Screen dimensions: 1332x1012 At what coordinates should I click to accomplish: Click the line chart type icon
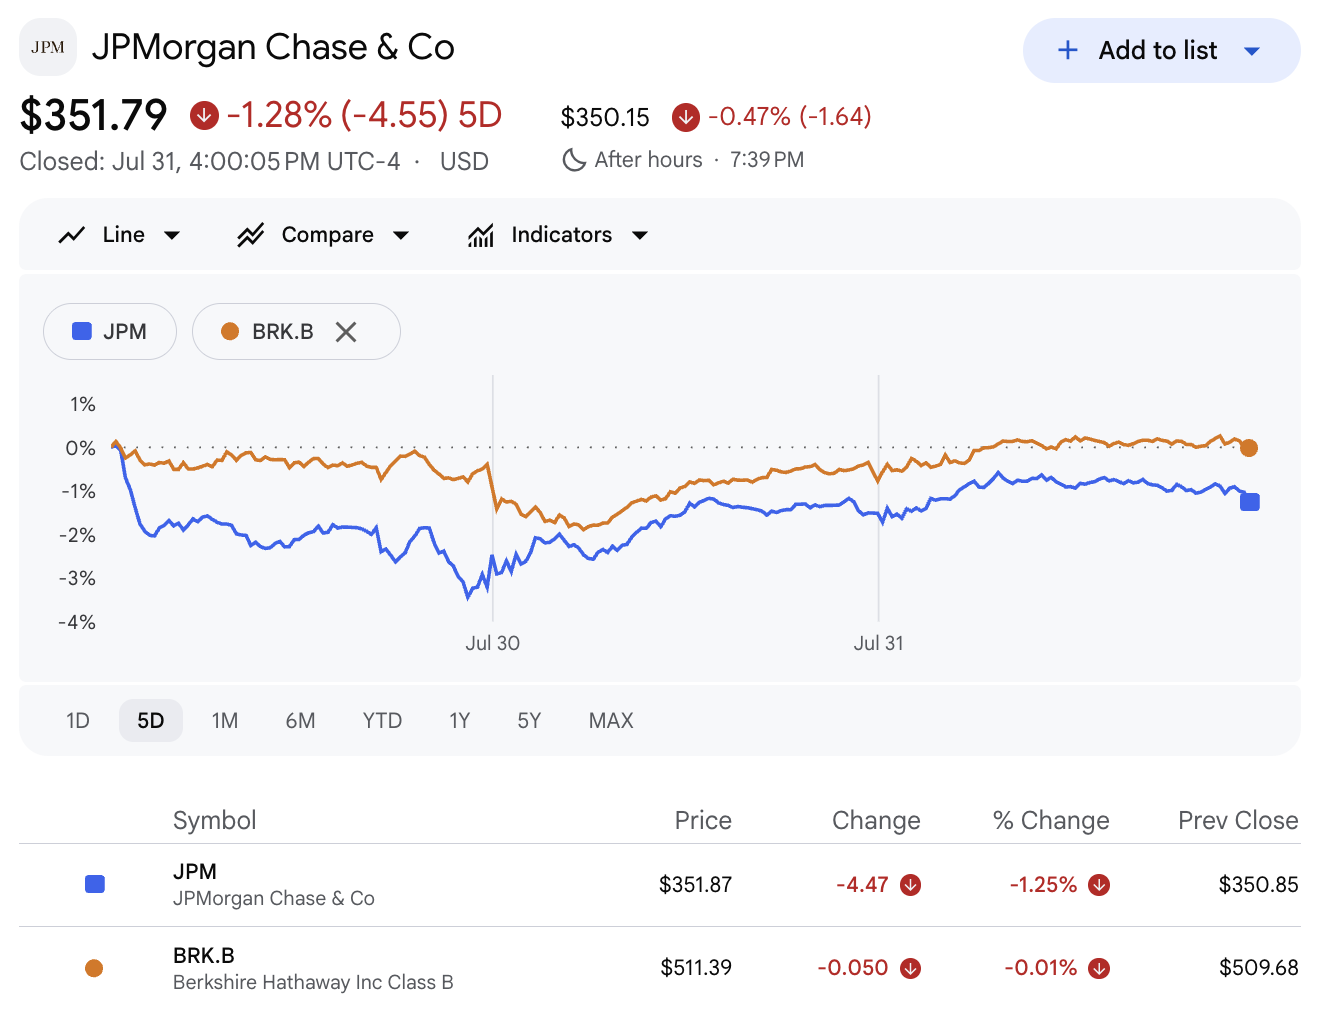click(72, 235)
